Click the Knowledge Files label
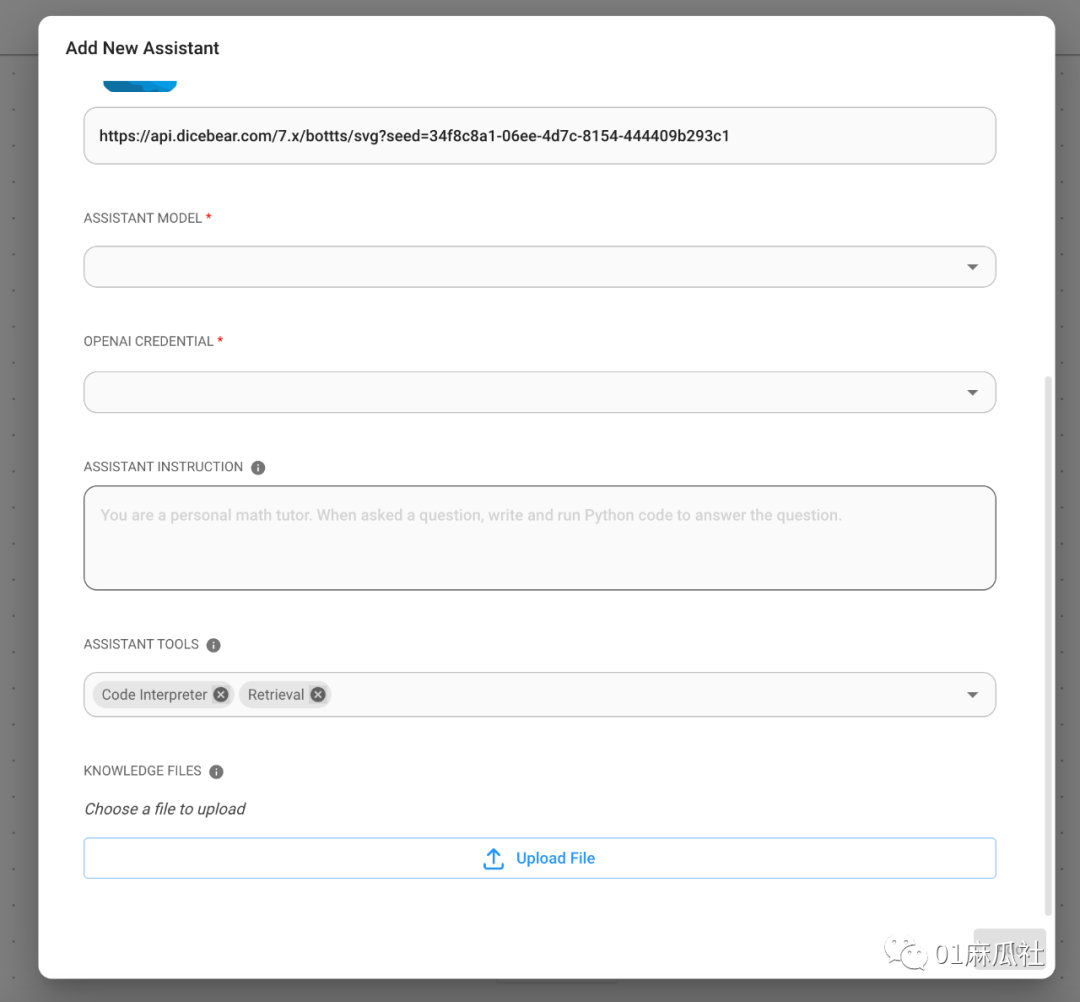Image resolution: width=1080 pixels, height=1002 pixels. (x=143, y=771)
